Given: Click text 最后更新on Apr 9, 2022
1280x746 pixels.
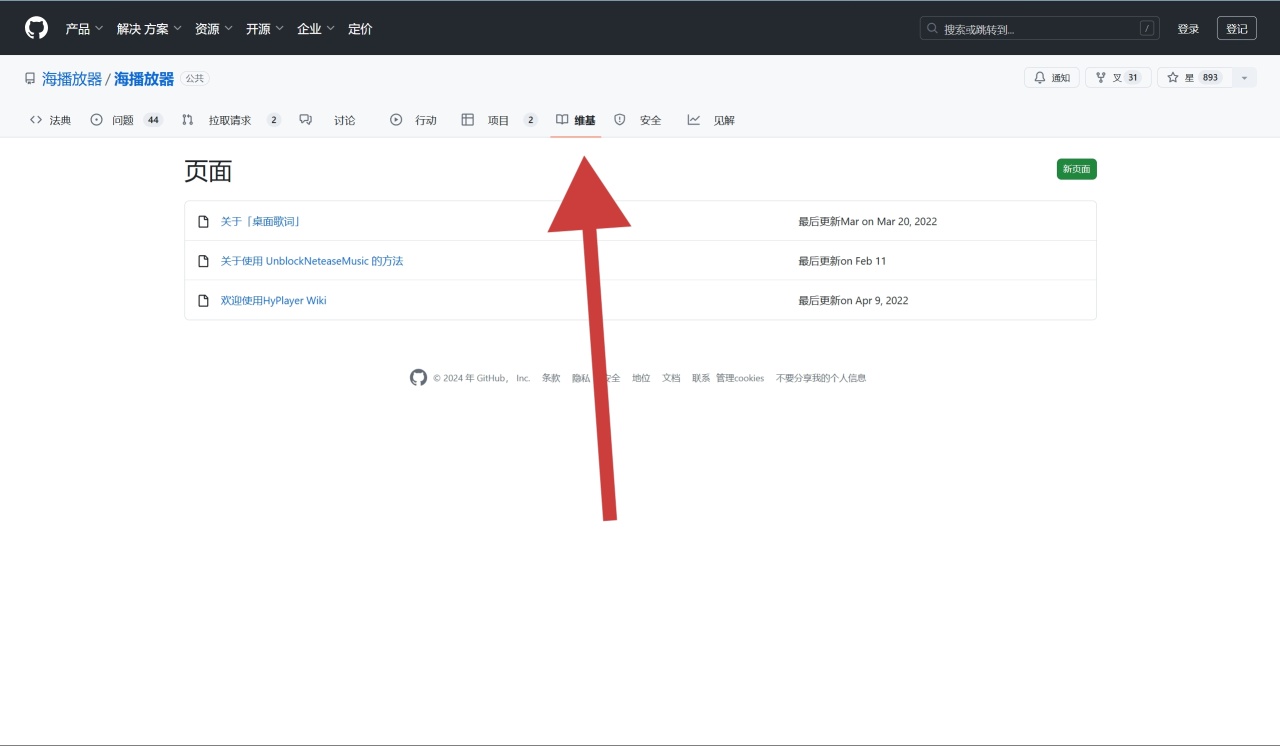Looking at the screenshot, I should tap(853, 300).
